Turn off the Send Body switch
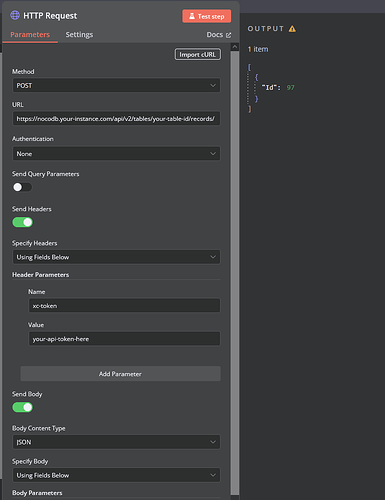The height and width of the screenshot is (500, 385). tap(22, 407)
